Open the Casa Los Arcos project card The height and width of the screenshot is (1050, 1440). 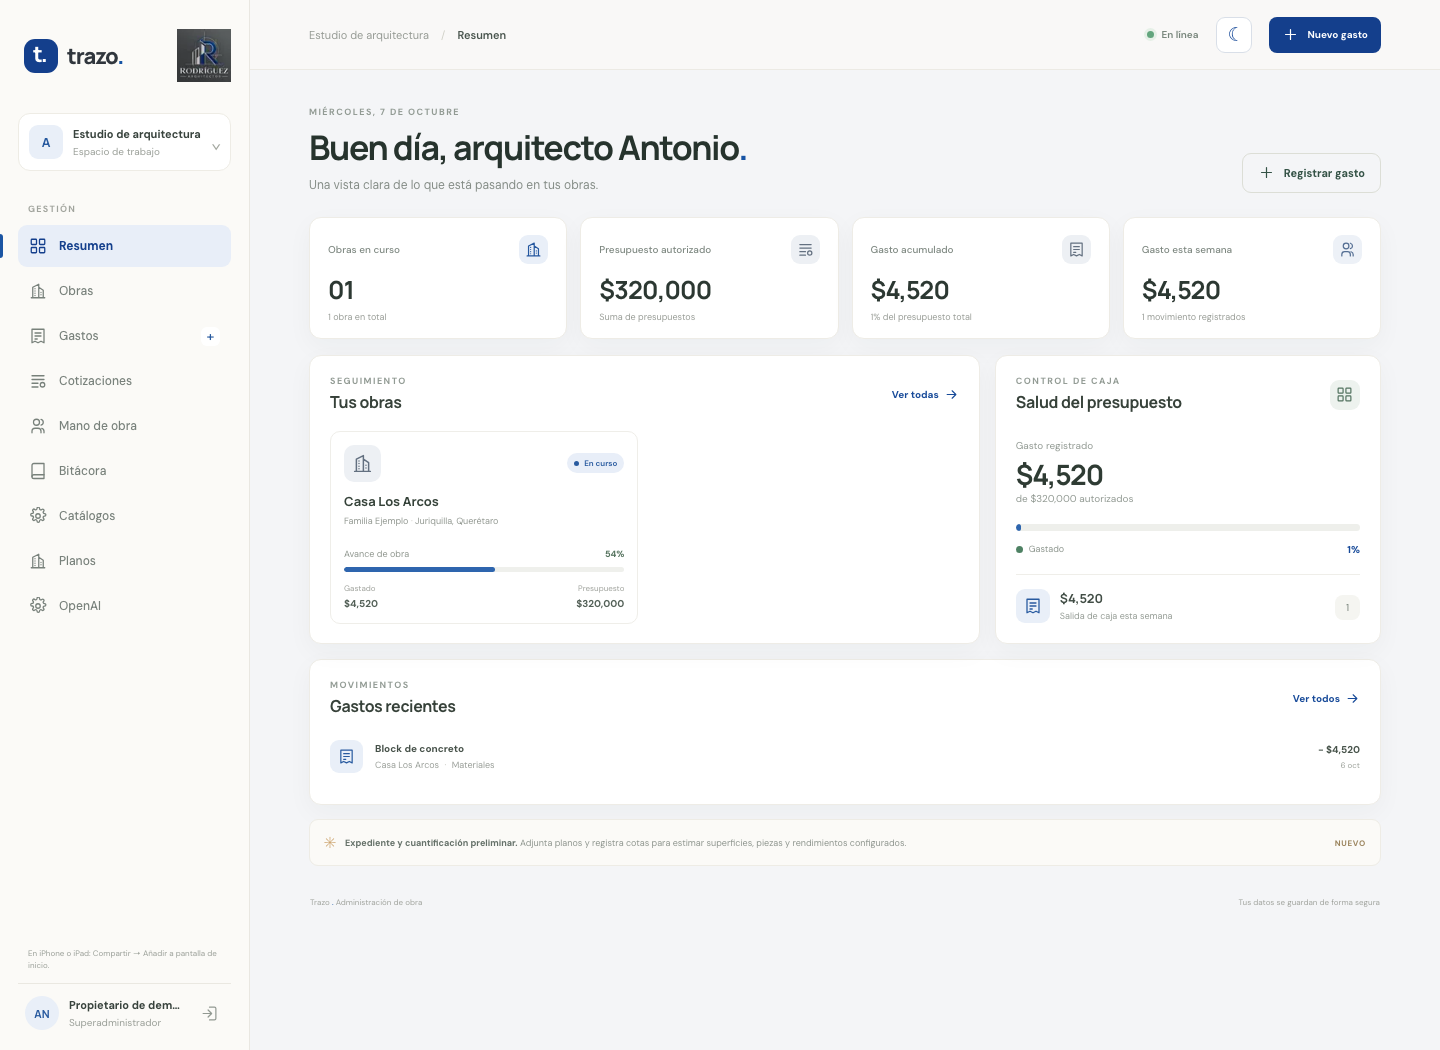click(484, 527)
